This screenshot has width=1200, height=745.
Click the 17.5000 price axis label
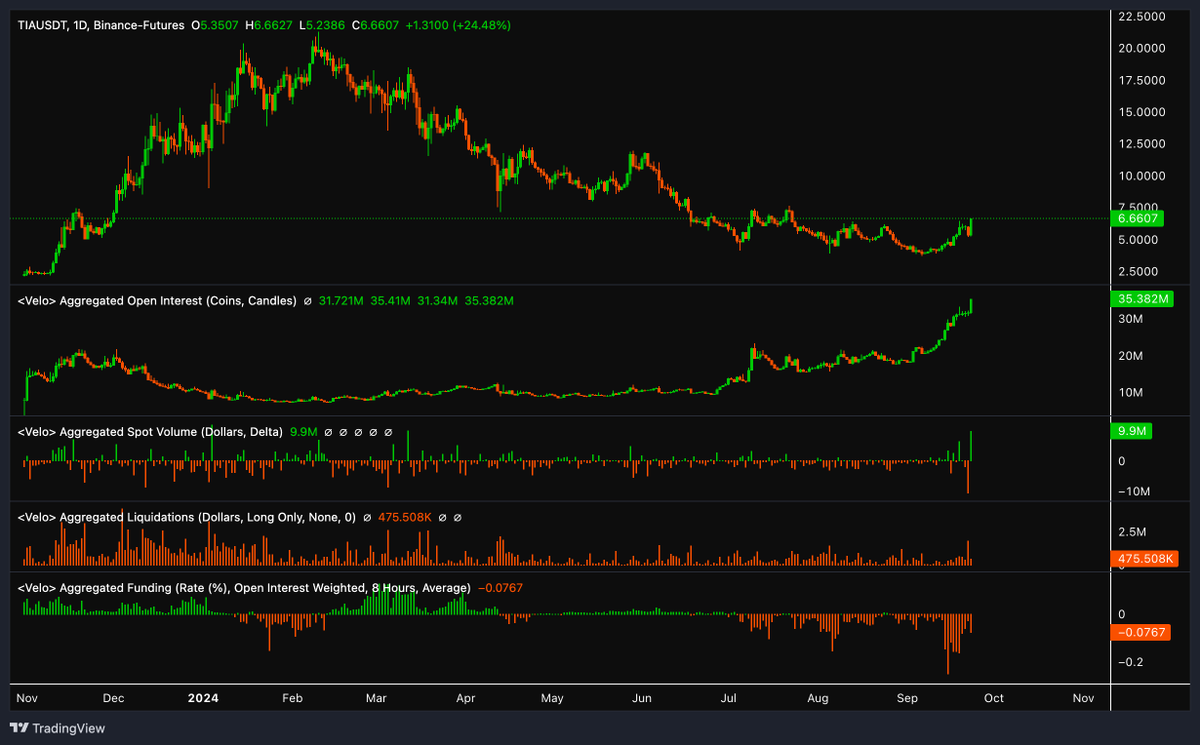(x=1143, y=80)
